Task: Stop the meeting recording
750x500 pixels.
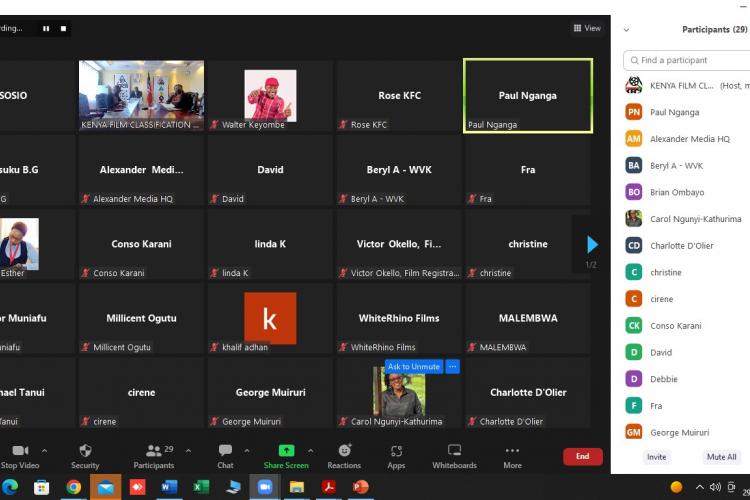Action: coord(64,29)
